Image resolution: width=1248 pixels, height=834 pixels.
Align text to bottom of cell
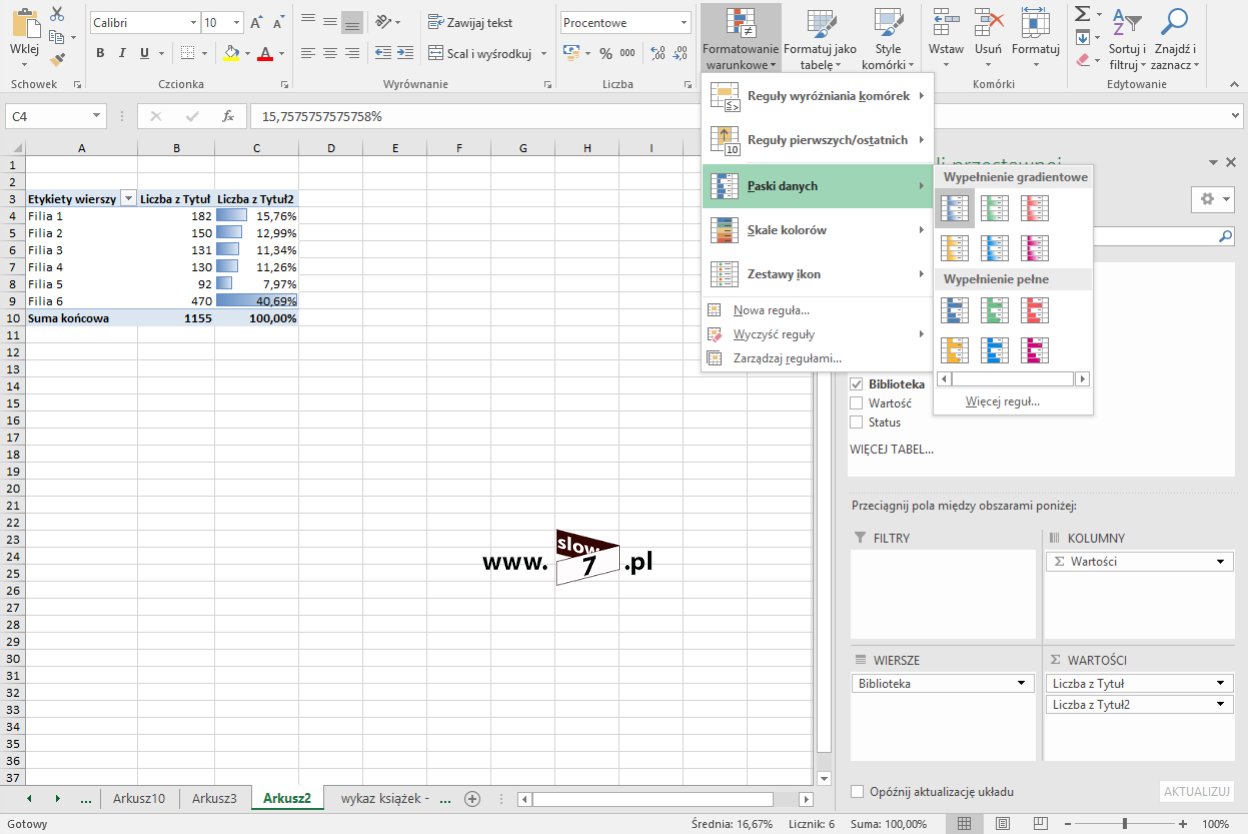[352, 22]
